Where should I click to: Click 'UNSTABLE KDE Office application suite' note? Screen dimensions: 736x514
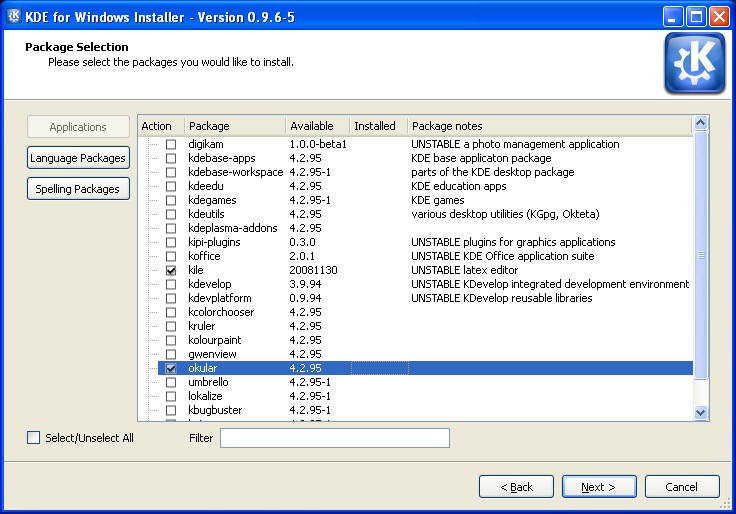click(x=503, y=256)
